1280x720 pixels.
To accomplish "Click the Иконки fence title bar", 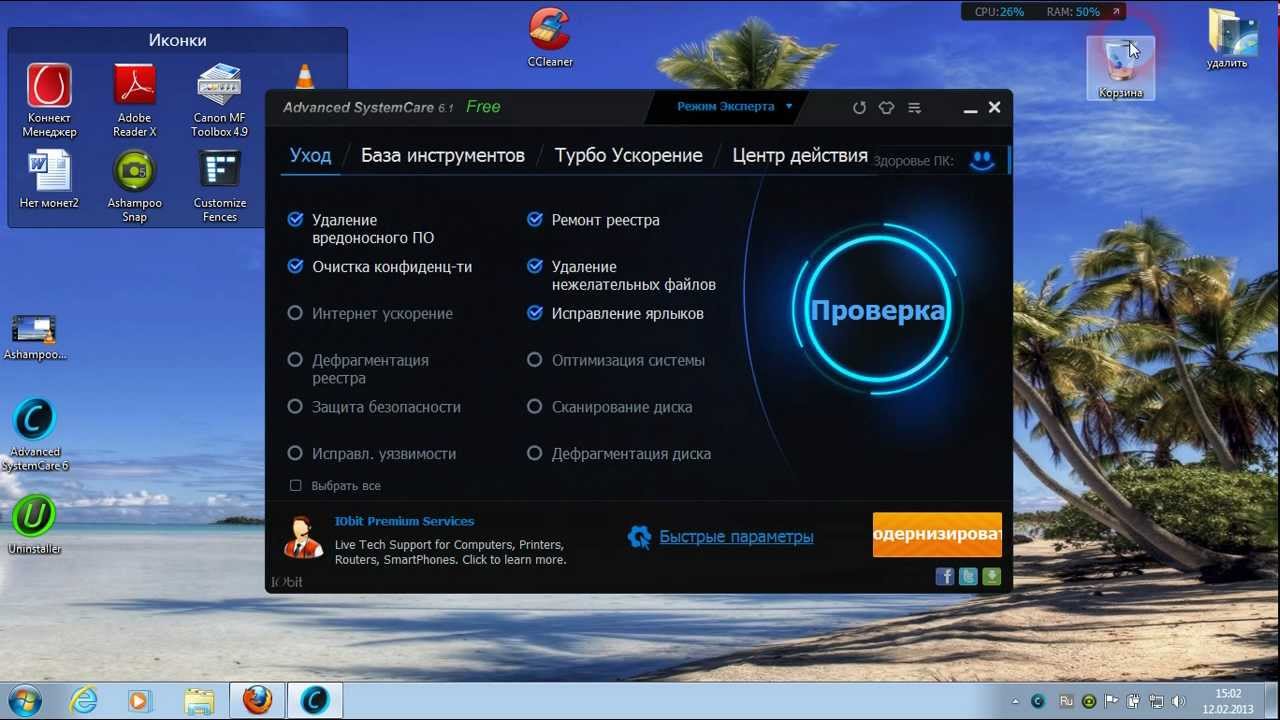I will pyautogui.click(x=178, y=40).
